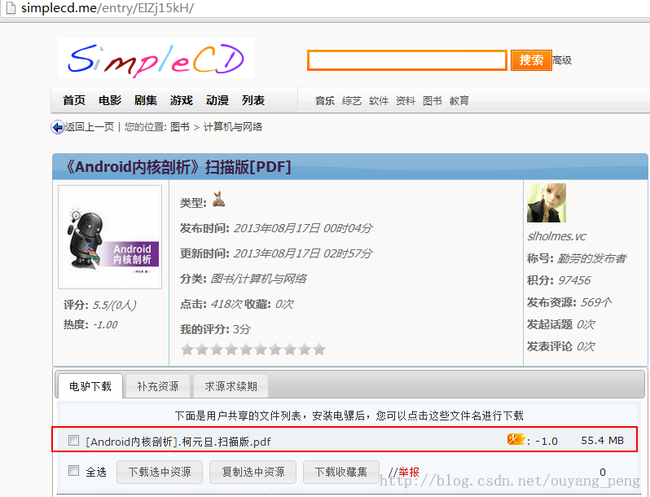
Task: Click the 下载选中资源 button
Action: (x=160, y=472)
